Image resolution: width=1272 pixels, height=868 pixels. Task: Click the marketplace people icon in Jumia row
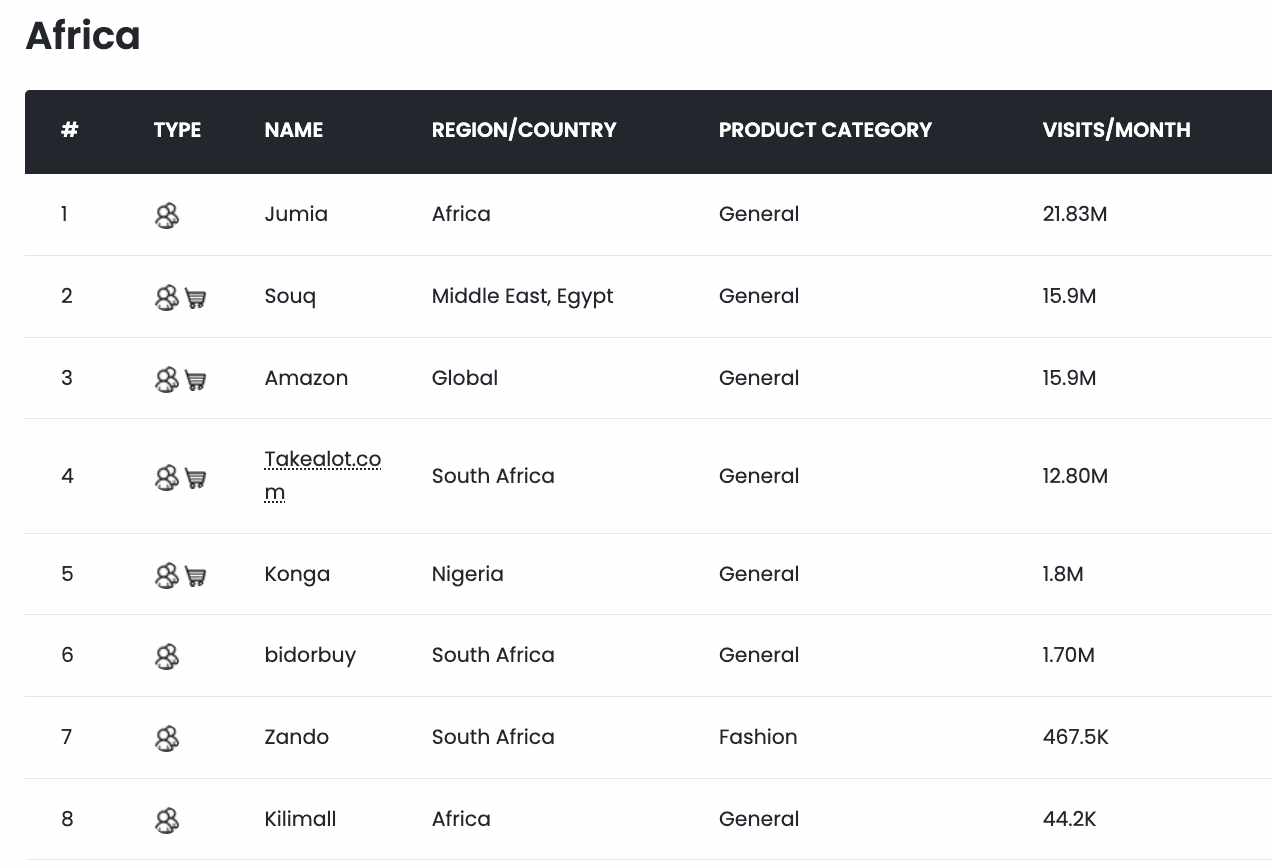pos(167,215)
